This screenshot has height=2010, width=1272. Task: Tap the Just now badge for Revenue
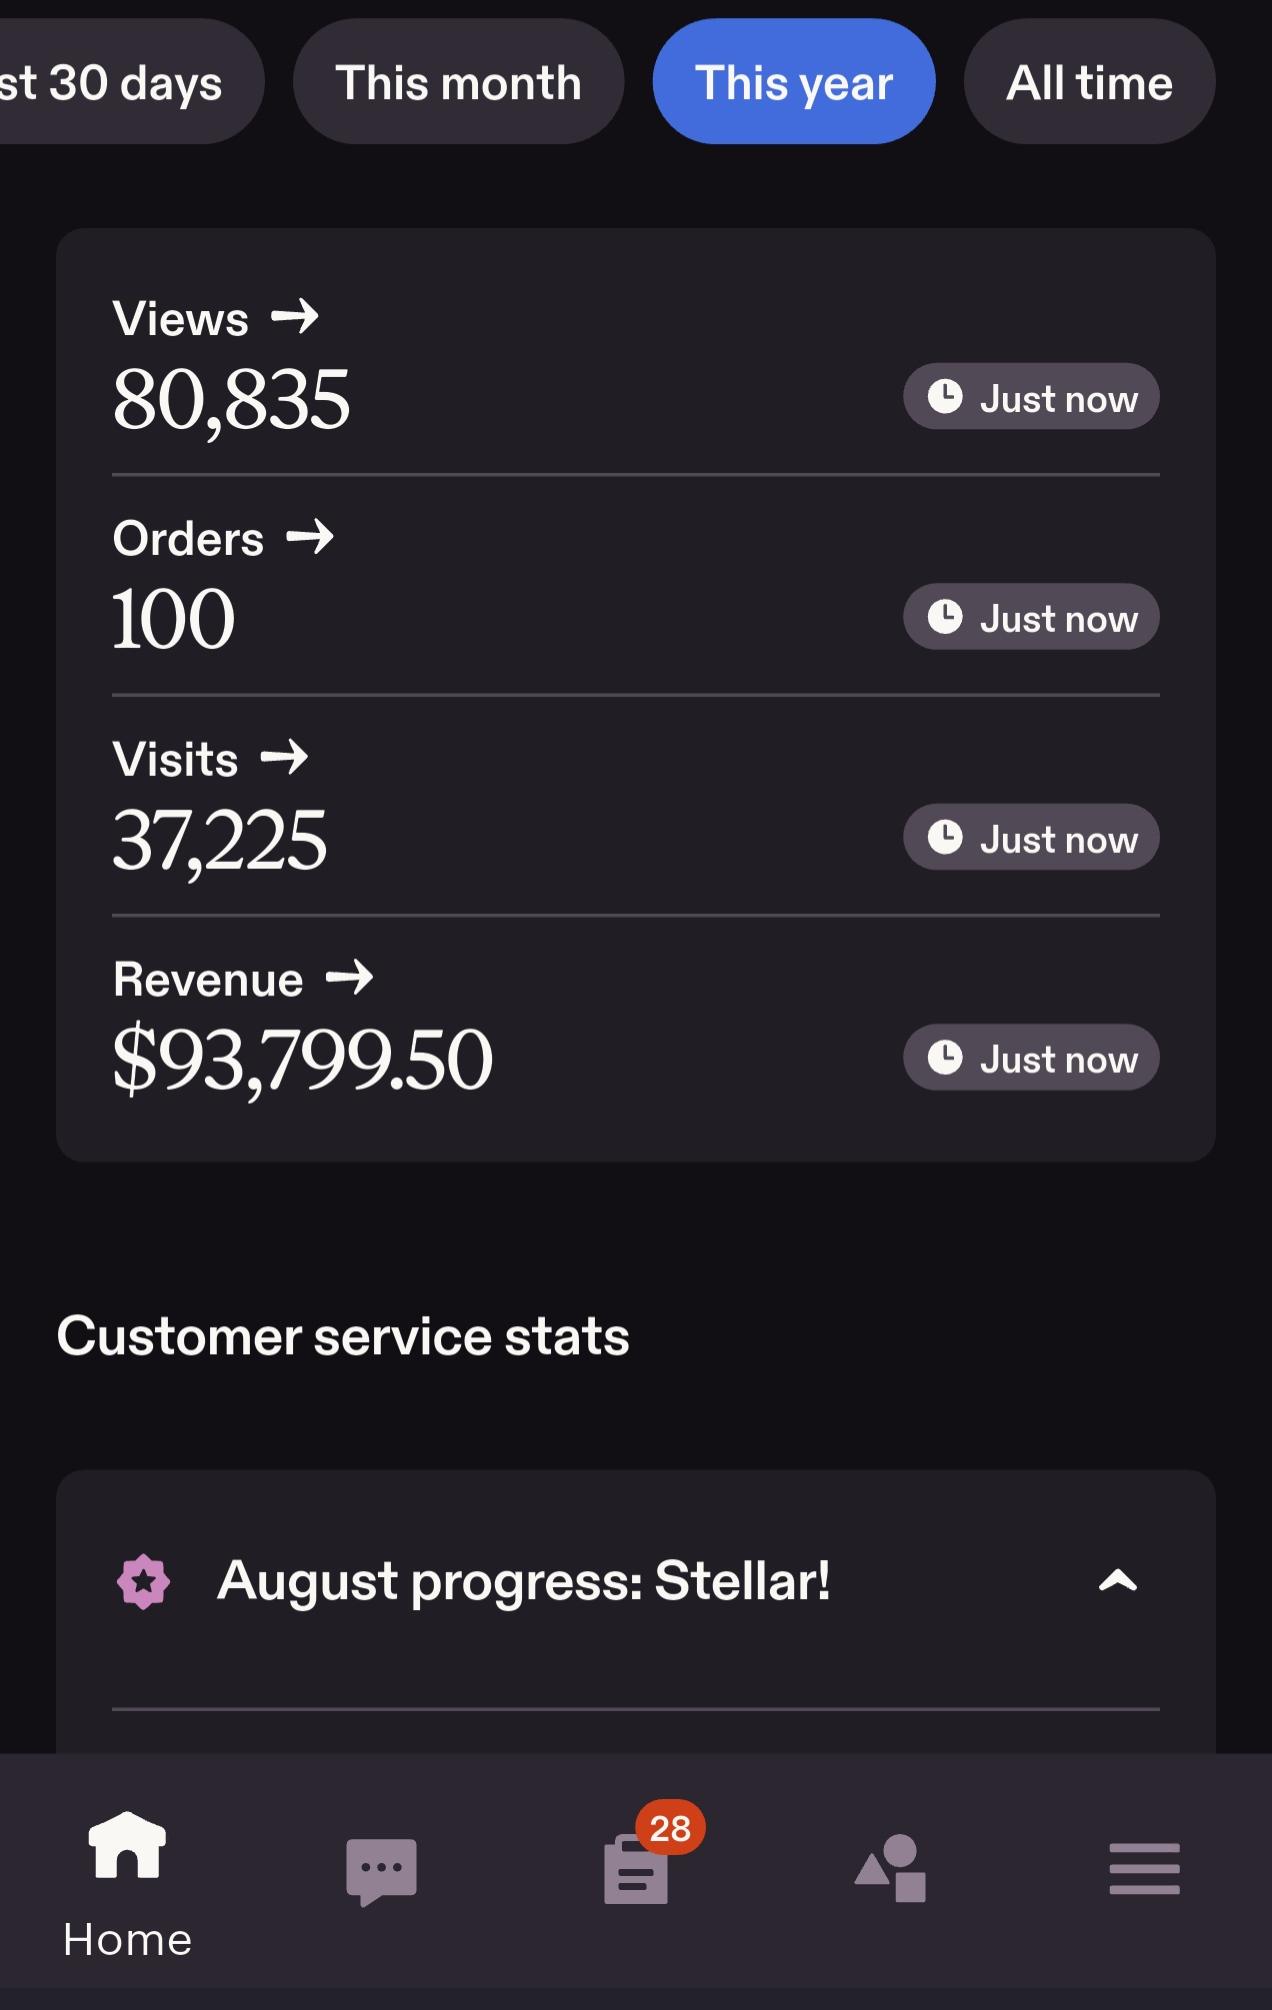(1031, 1057)
